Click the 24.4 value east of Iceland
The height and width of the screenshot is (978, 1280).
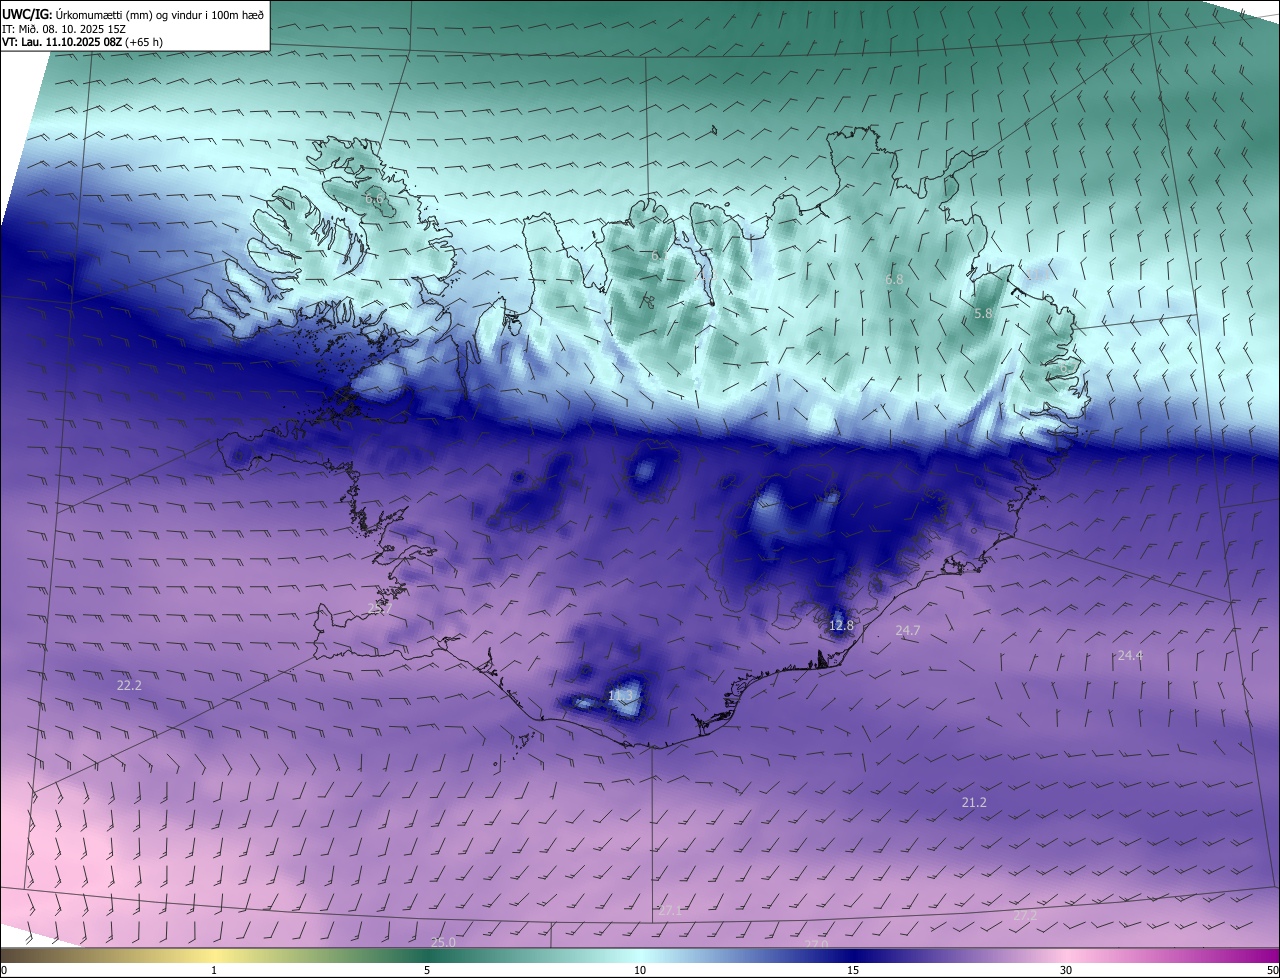point(1130,655)
